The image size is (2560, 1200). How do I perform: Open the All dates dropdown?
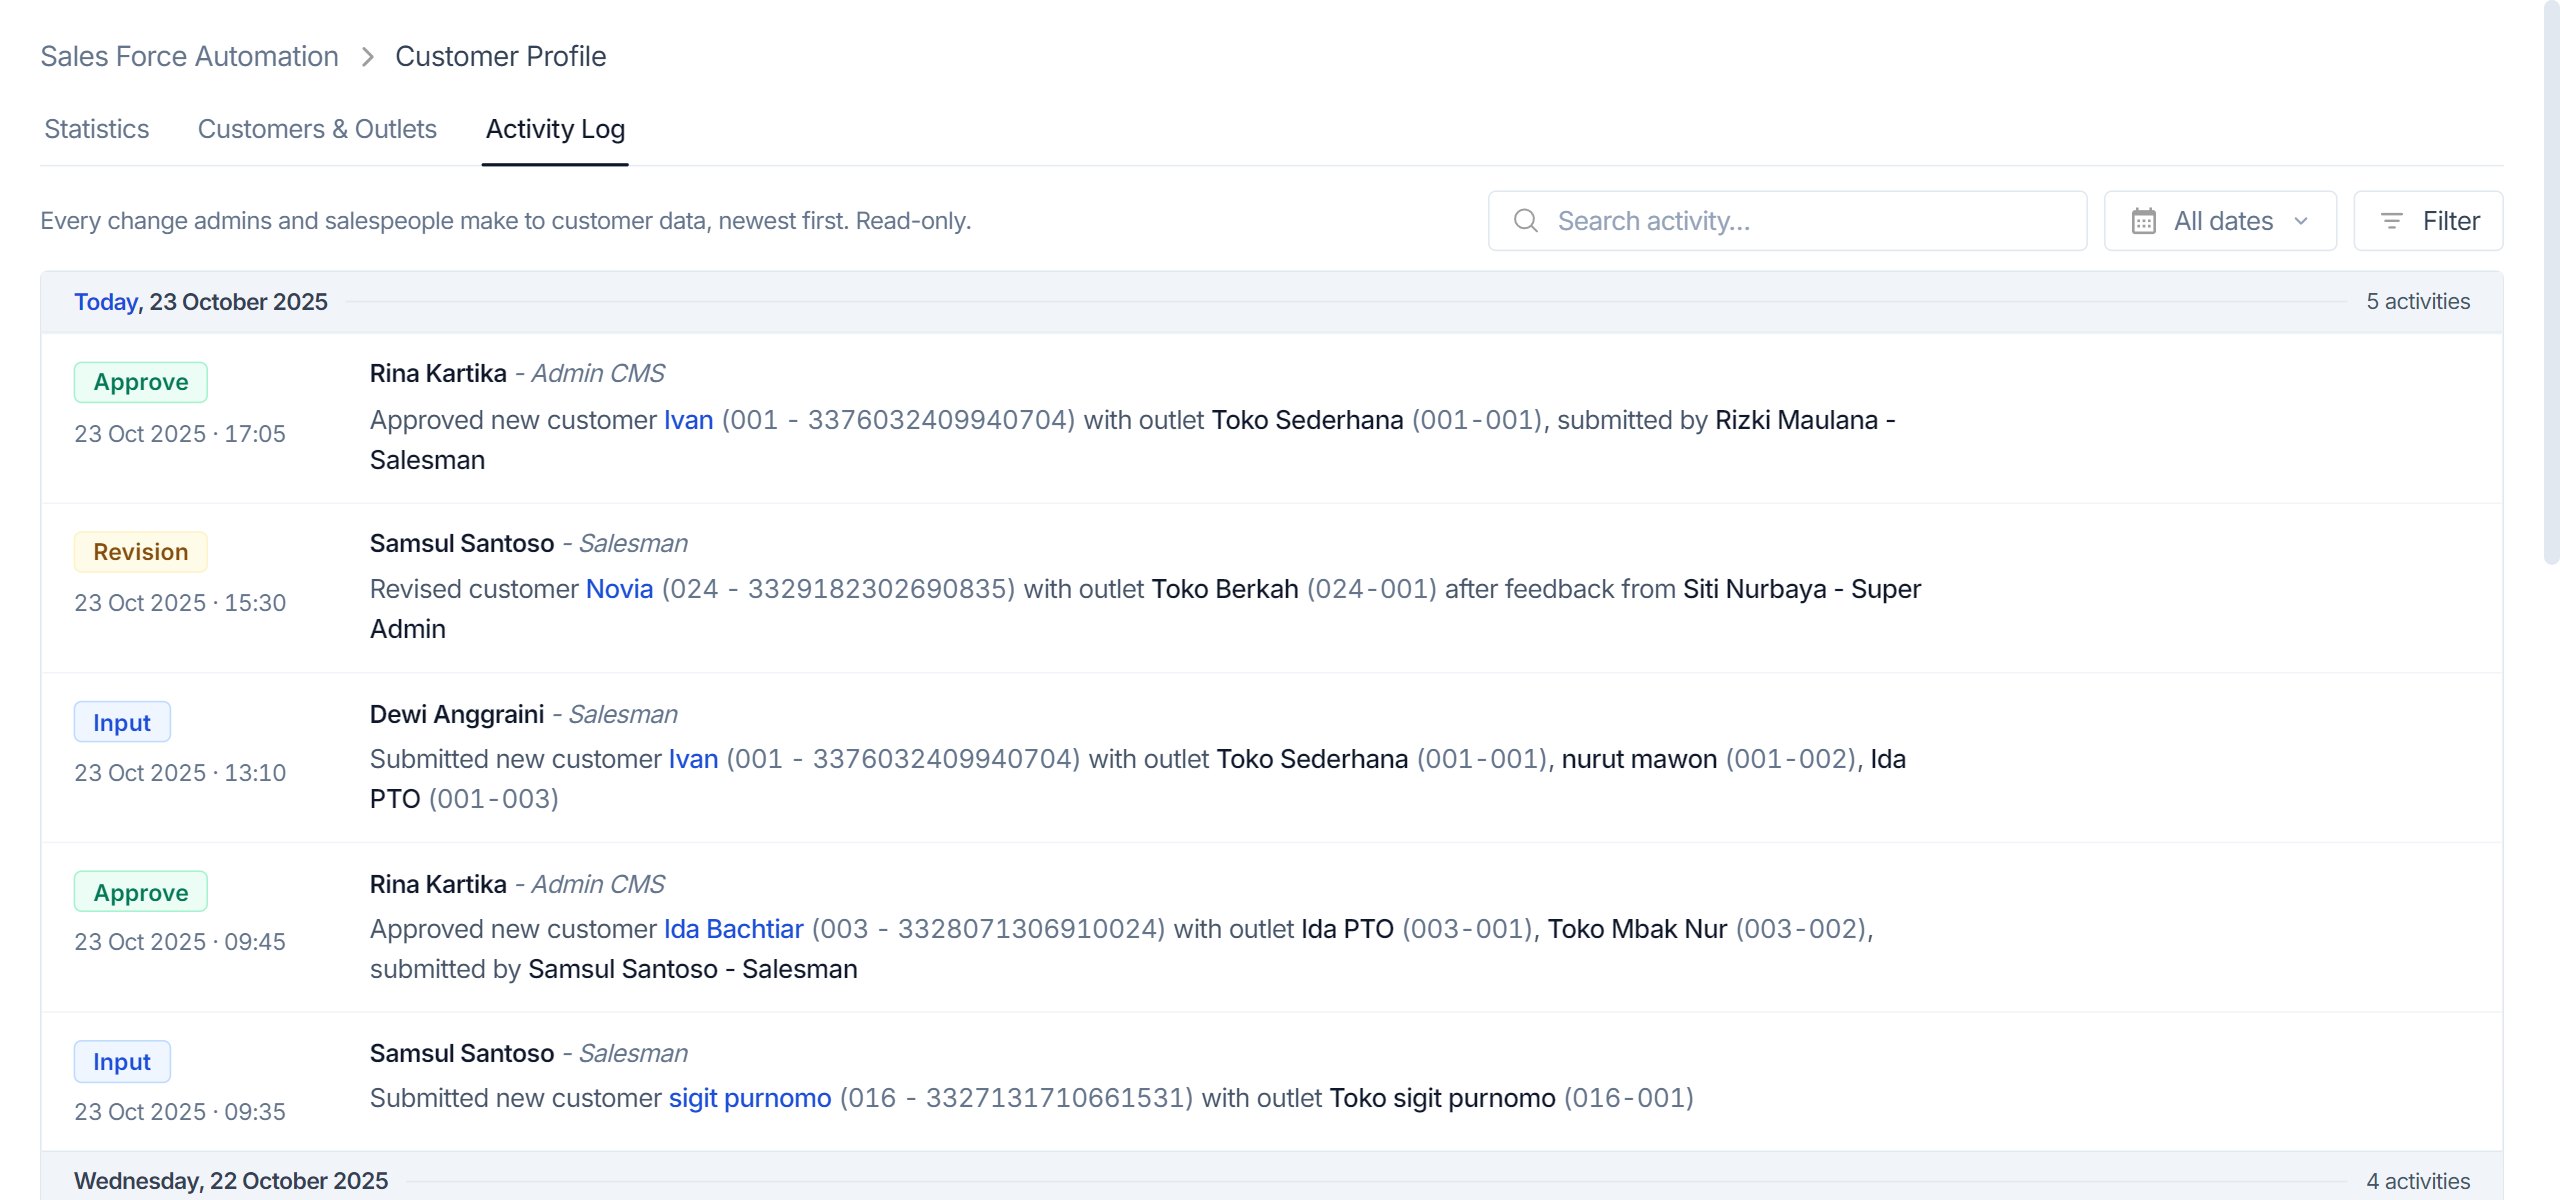(2220, 221)
